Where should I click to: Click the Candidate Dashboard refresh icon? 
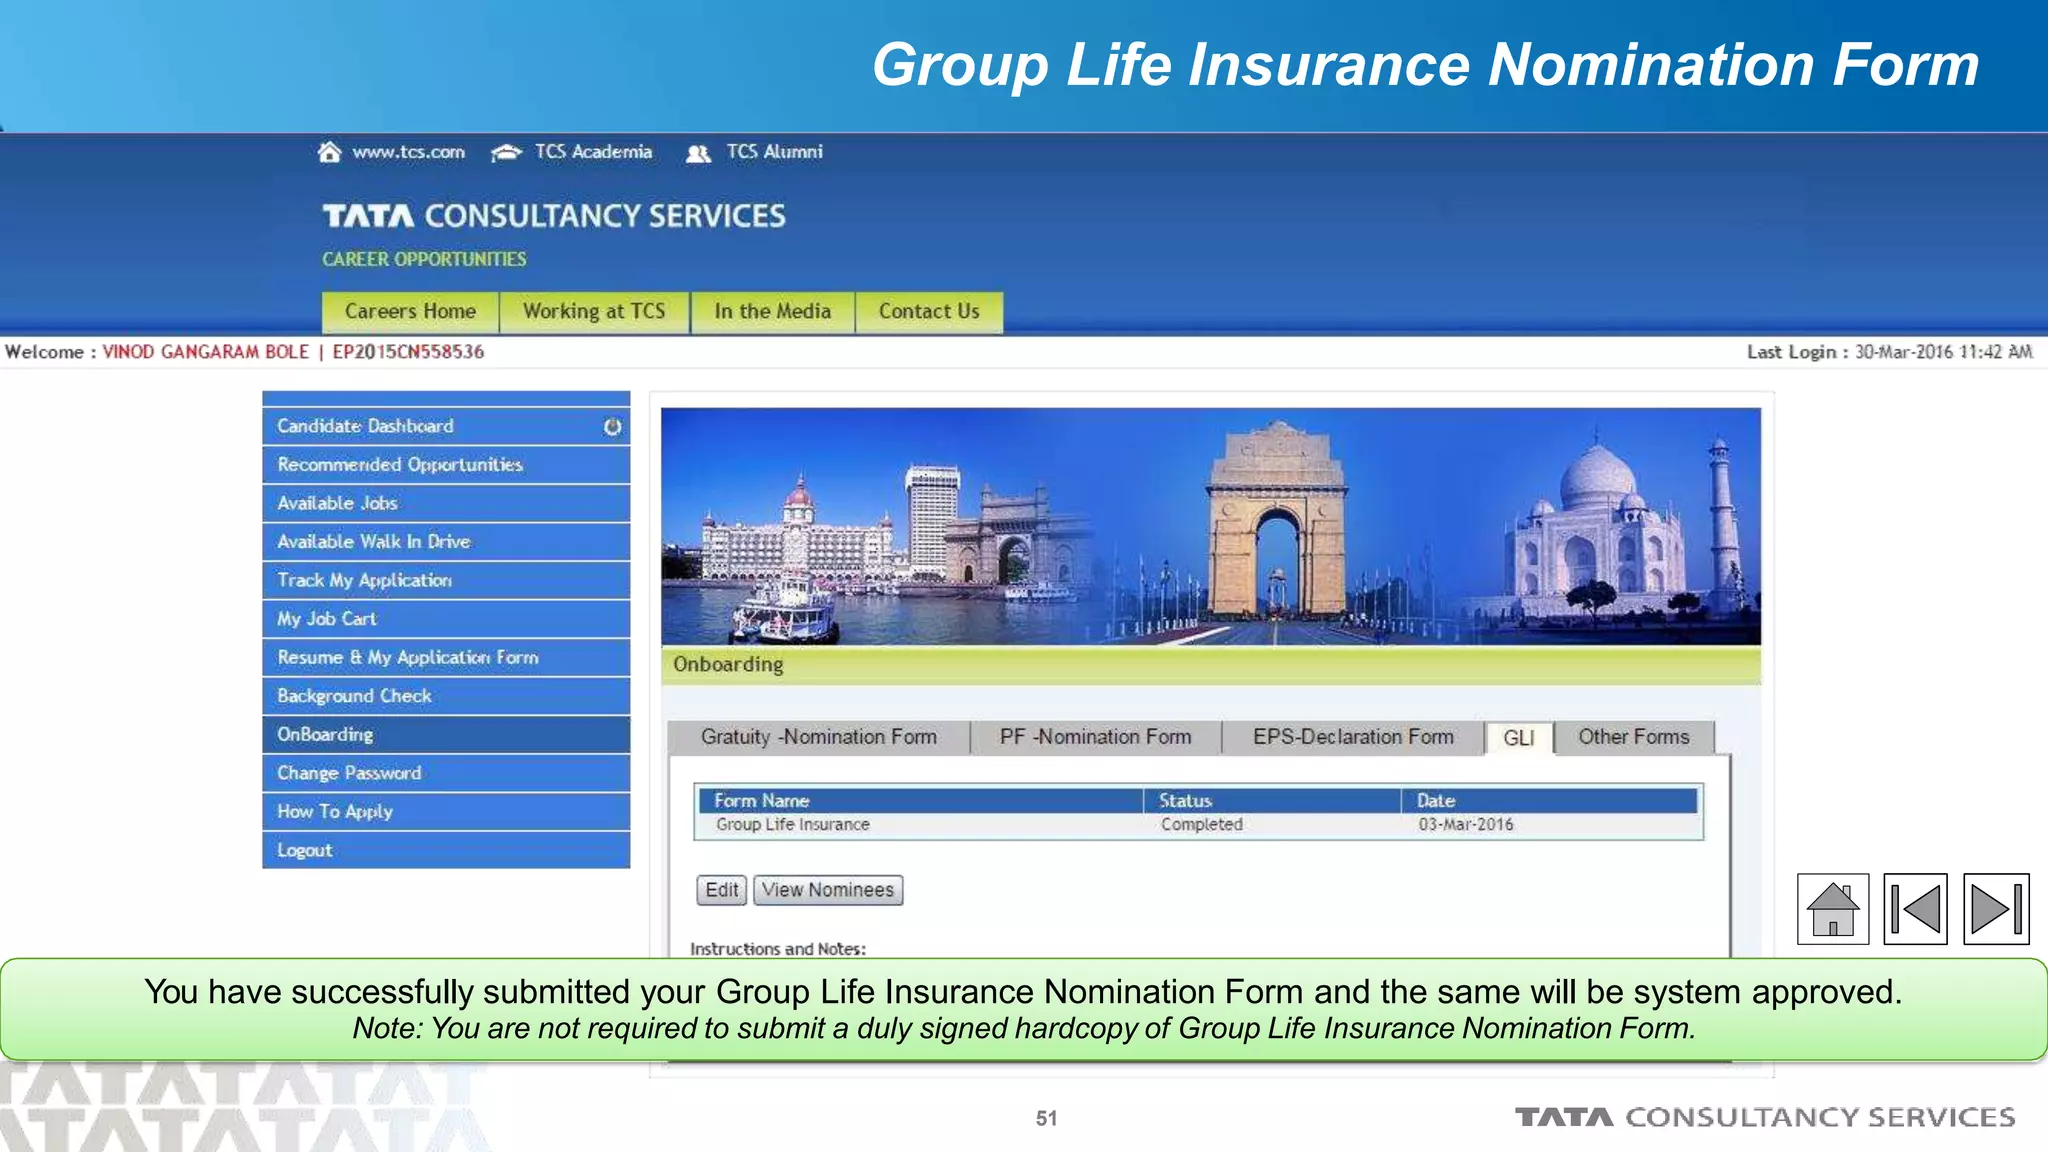pos(612,427)
